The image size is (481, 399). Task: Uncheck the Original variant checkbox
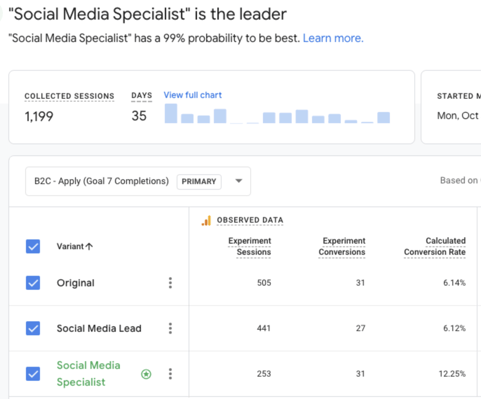tap(33, 283)
